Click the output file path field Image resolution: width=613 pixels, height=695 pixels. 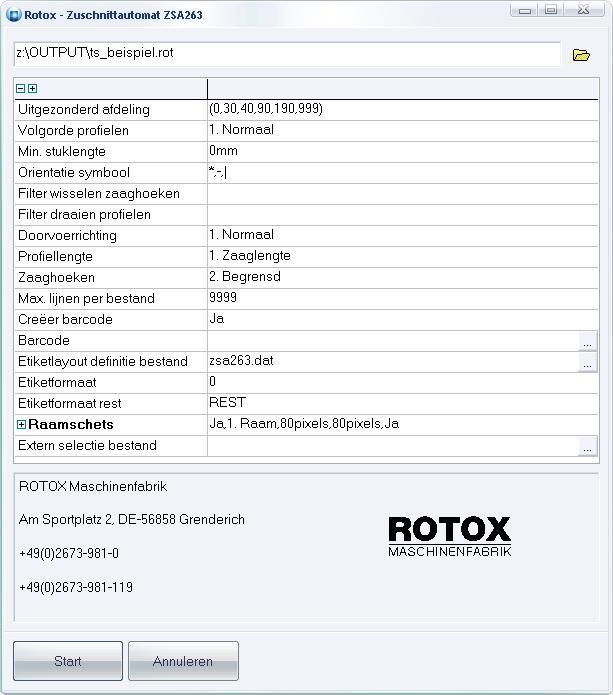tap(287, 54)
